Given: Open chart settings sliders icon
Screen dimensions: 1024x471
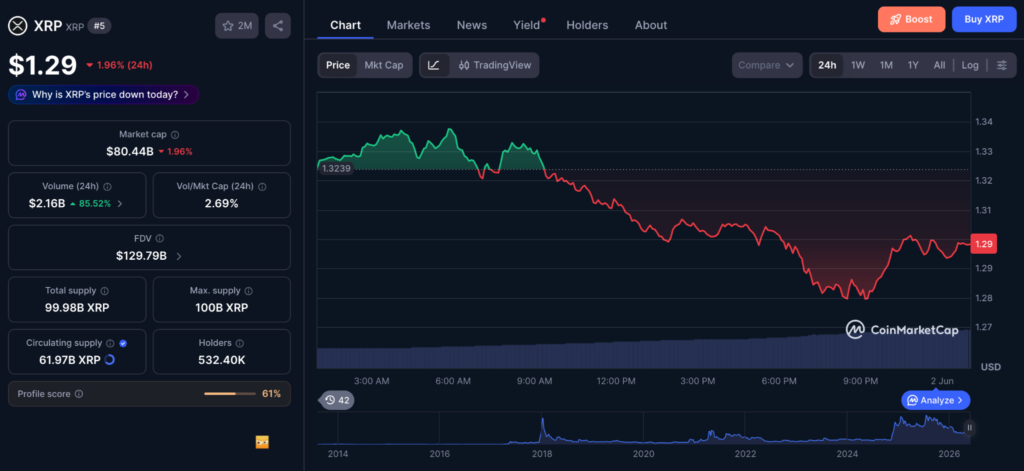Looking at the screenshot, I should coord(1002,65).
